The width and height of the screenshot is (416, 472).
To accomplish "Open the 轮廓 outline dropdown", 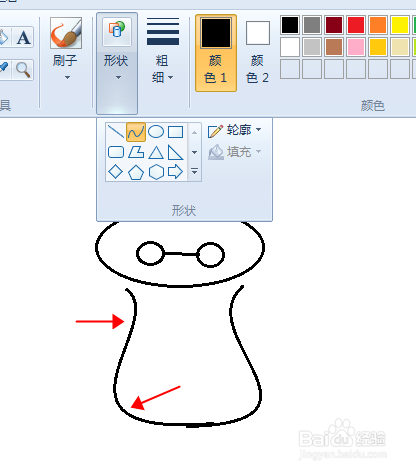I will (235, 130).
